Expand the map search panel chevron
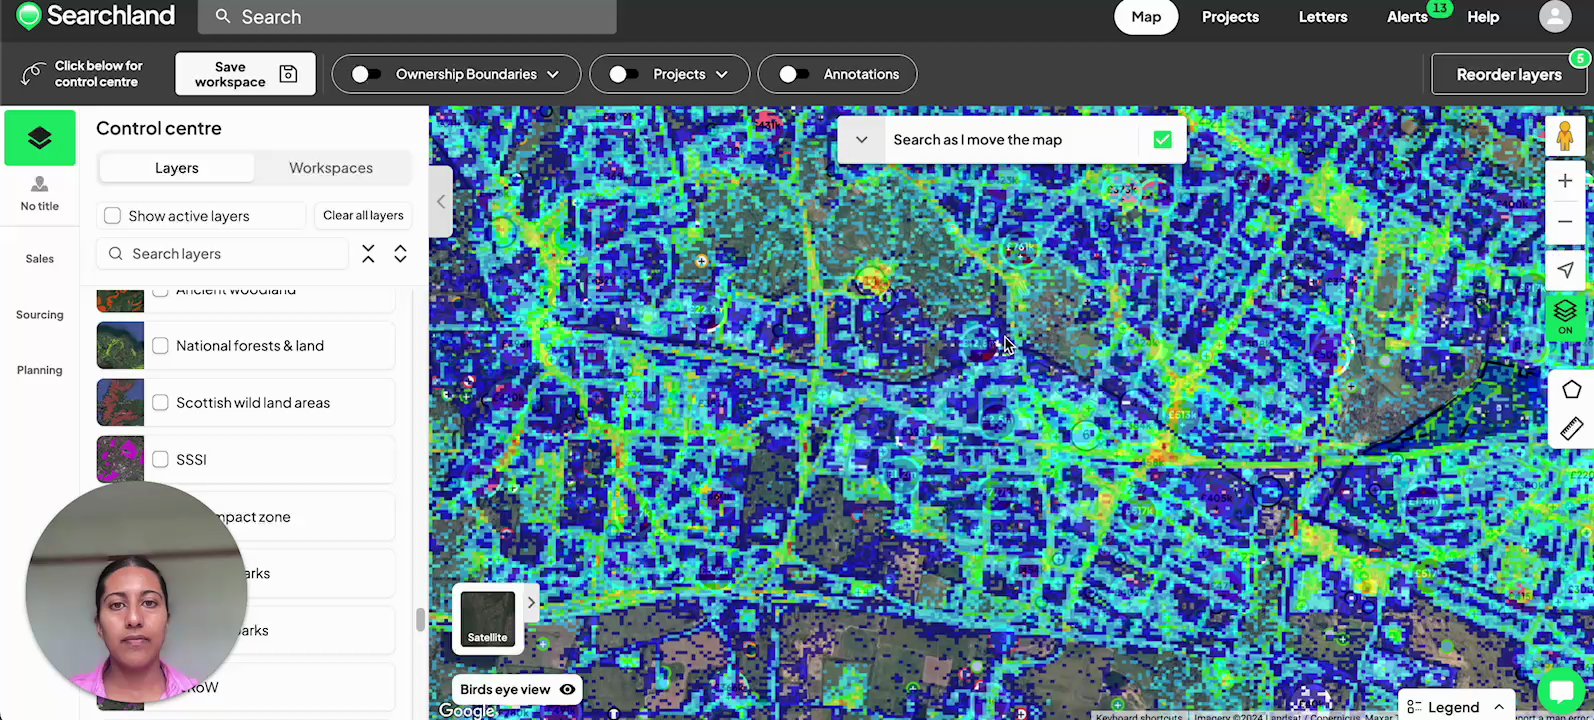The height and width of the screenshot is (720, 1594). click(861, 140)
